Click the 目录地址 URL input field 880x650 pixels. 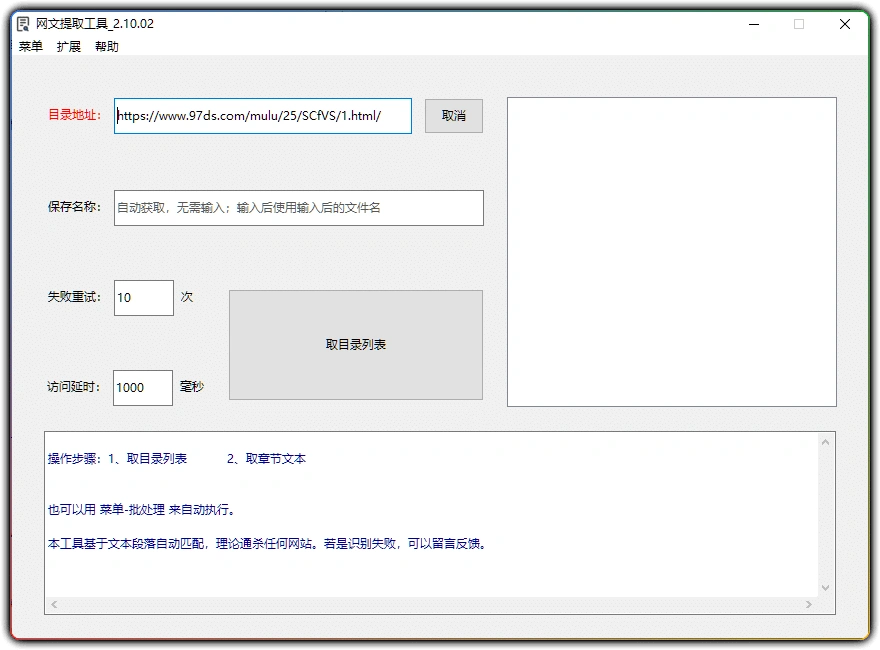263,116
